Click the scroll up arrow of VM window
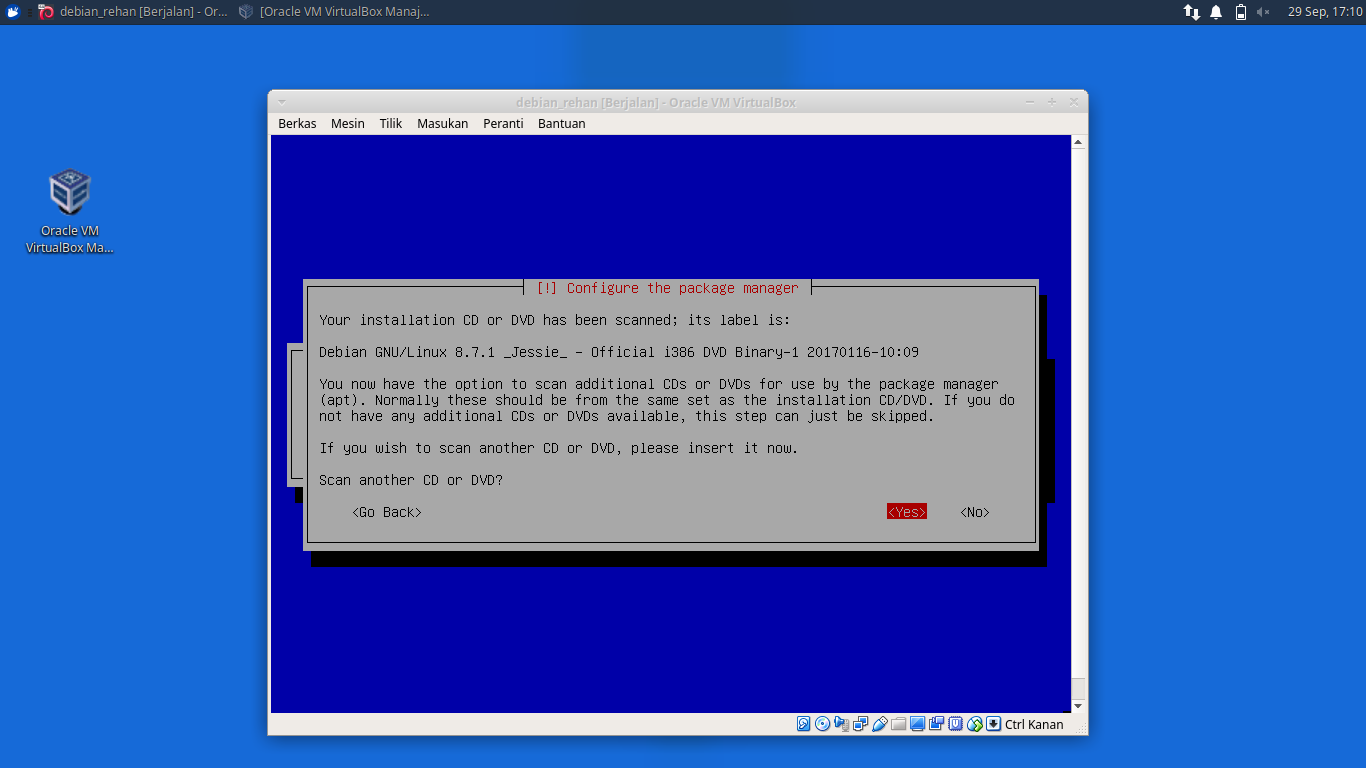The height and width of the screenshot is (768, 1366). click(1078, 142)
